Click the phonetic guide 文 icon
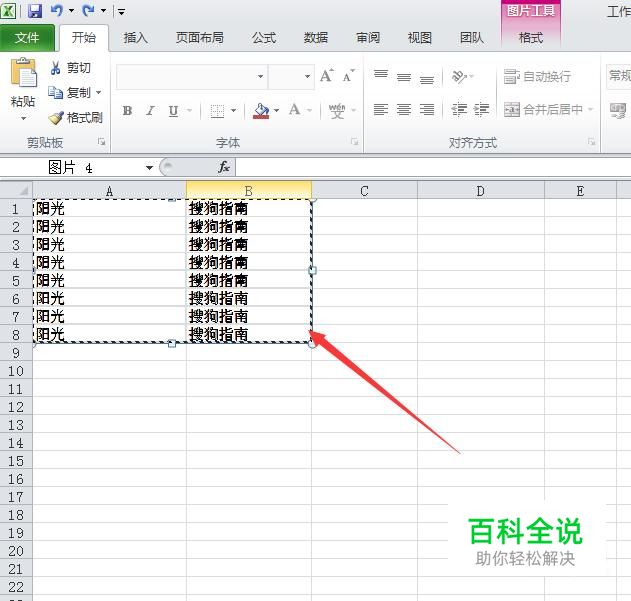This screenshot has width=631, height=601. pyautogui.click(x=337, y=111)
